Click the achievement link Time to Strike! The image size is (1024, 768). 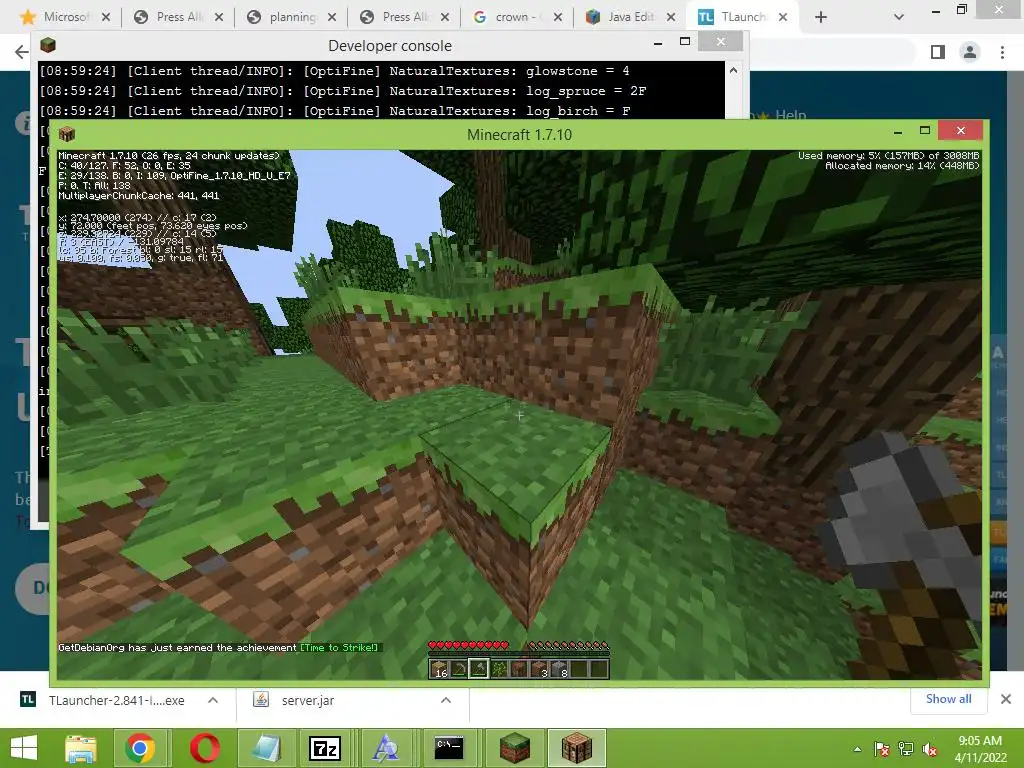pos(339,647)
